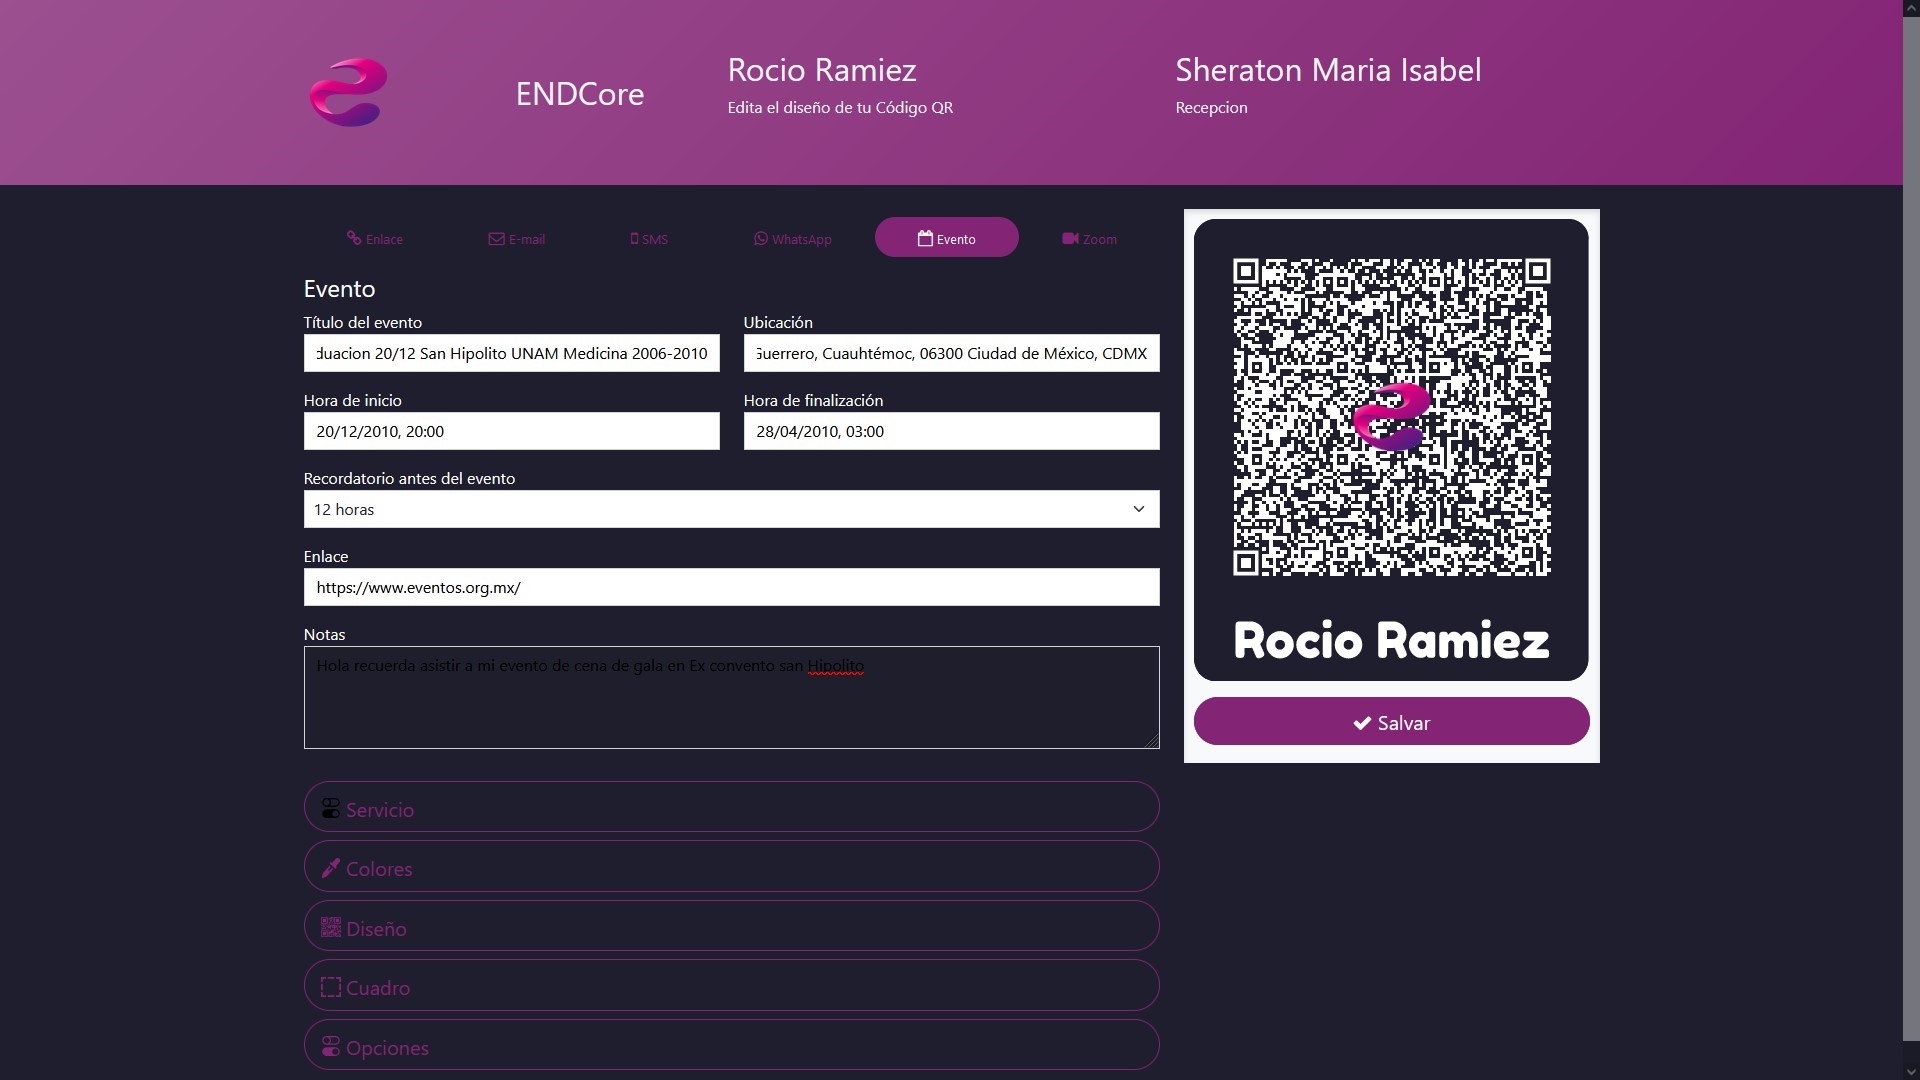This screenshot has width=1920, height=1080.
Task: Click the video camera icon on the Zoom tab
Action: coord(1070,238)
